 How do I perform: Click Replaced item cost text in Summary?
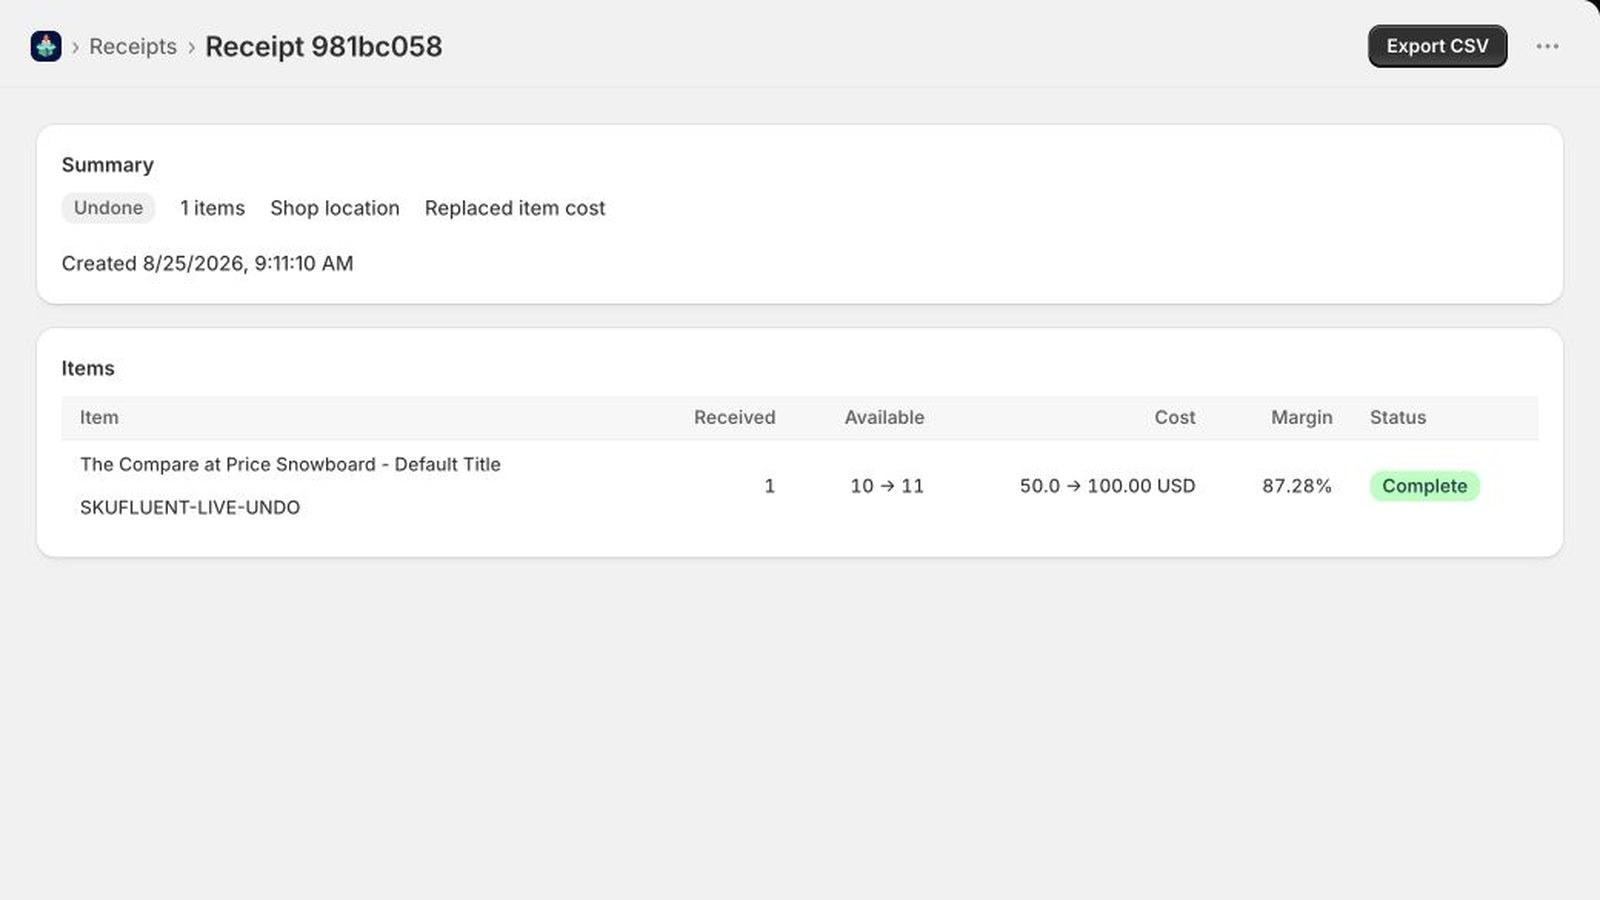pyautogui.click(x=515, y=208)
